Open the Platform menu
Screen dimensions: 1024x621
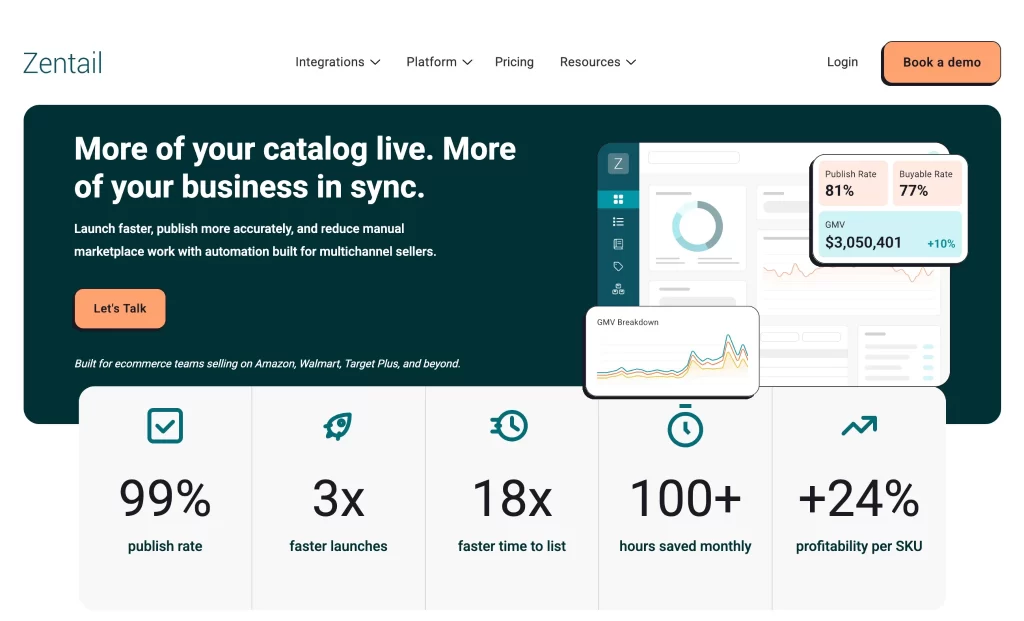click(x=439, y=62)
